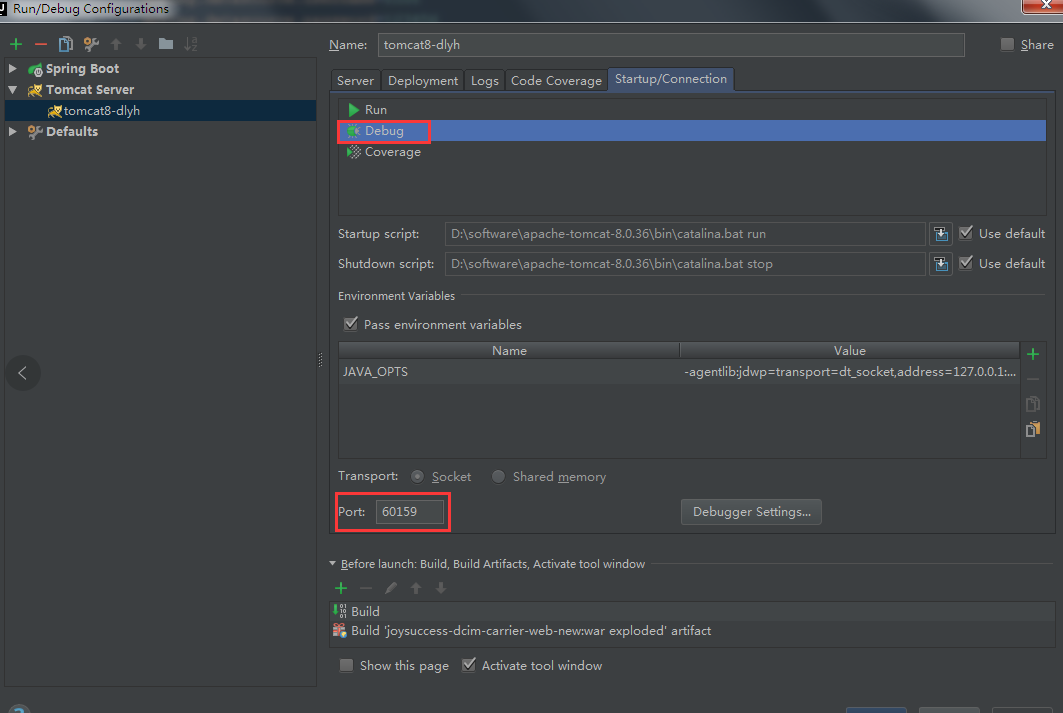This screenshot has width=1063, height=713.
Task: Move before launch task up
Action: pyautogui.click(x=416, y=588)
